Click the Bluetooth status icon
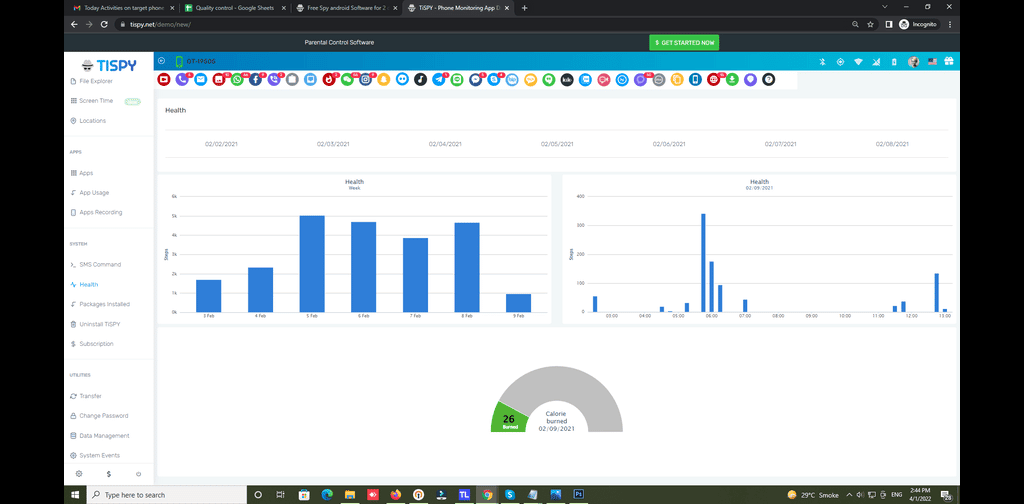1024x504 pixels. pyautogui.click(x=823, y=62)
